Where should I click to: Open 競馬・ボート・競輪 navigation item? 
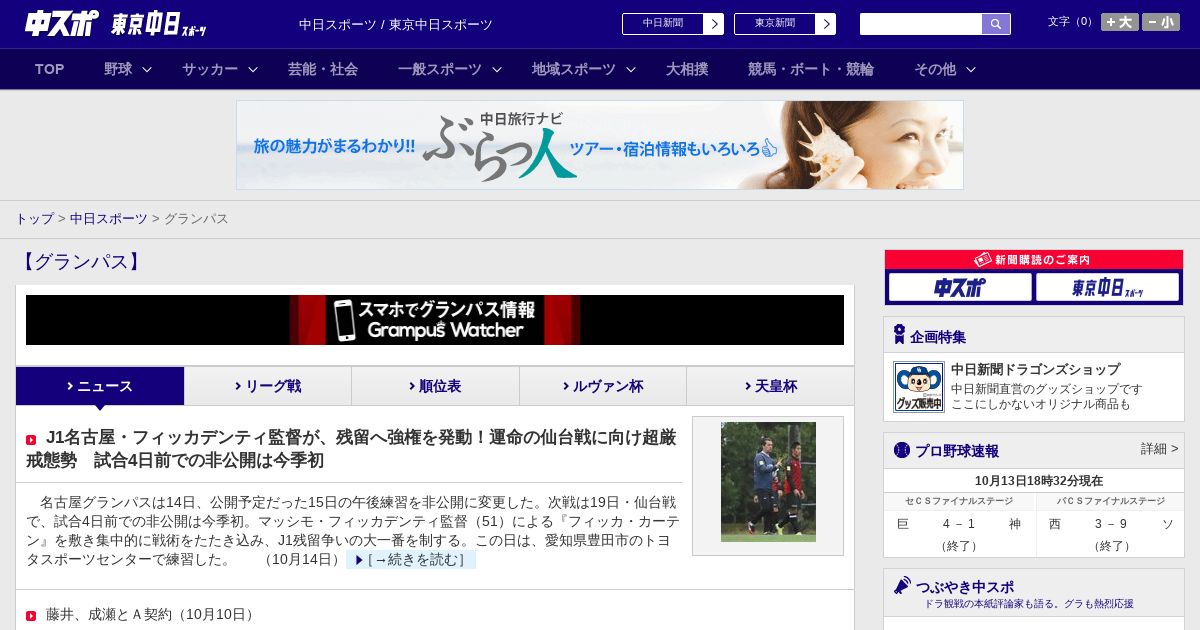811,69
